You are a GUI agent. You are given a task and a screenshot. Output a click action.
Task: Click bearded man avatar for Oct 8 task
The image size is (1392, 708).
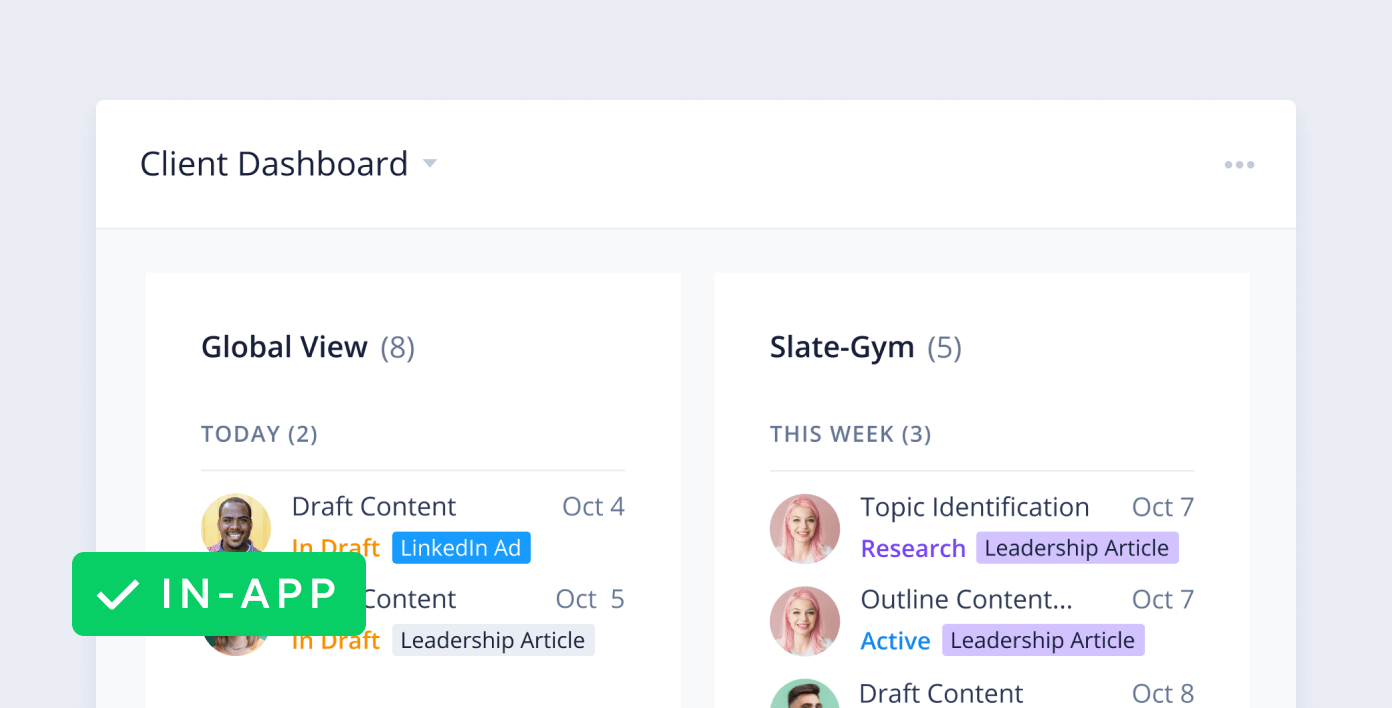805,696
